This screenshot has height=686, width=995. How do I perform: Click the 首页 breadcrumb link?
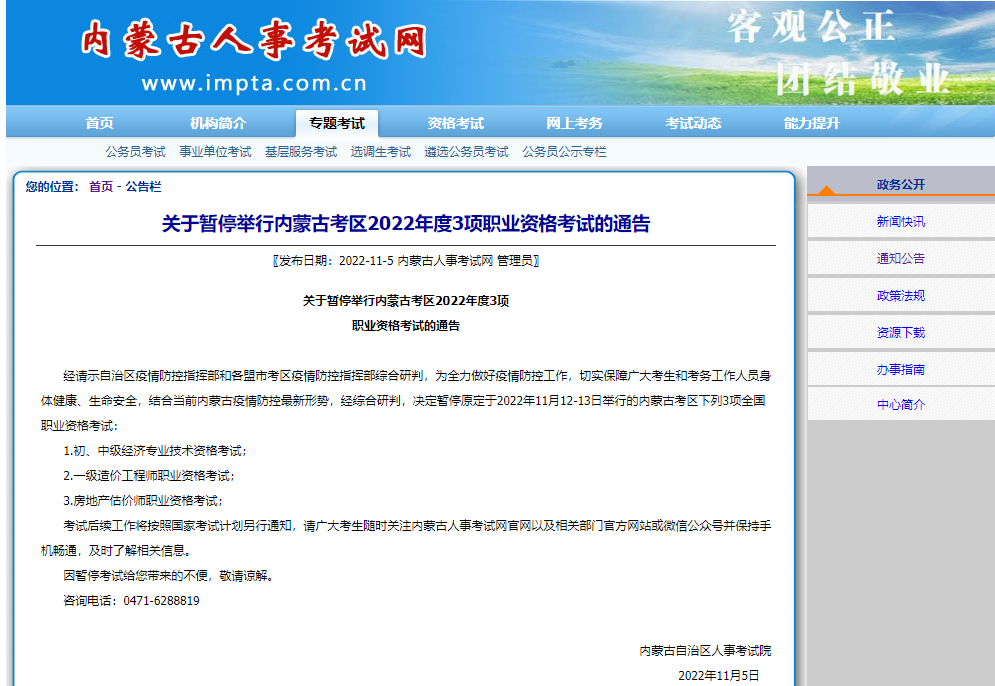point(101,187)
